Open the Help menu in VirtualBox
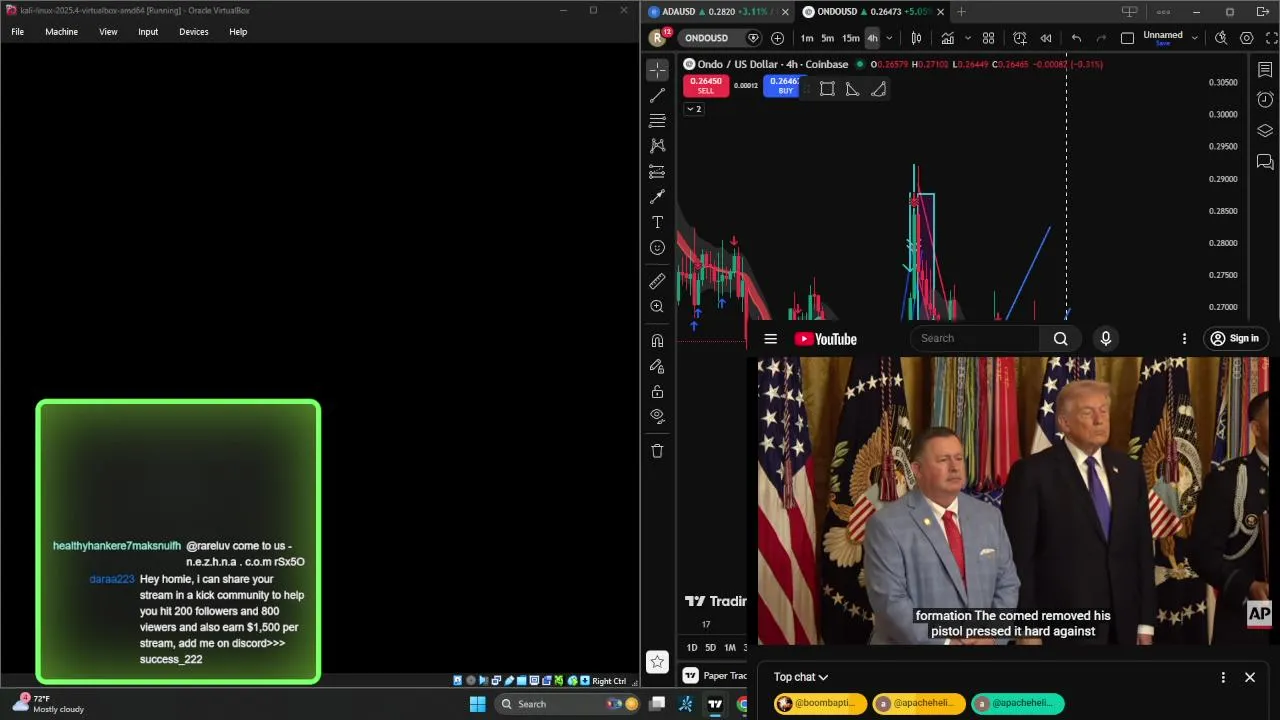 coord(238,32)
